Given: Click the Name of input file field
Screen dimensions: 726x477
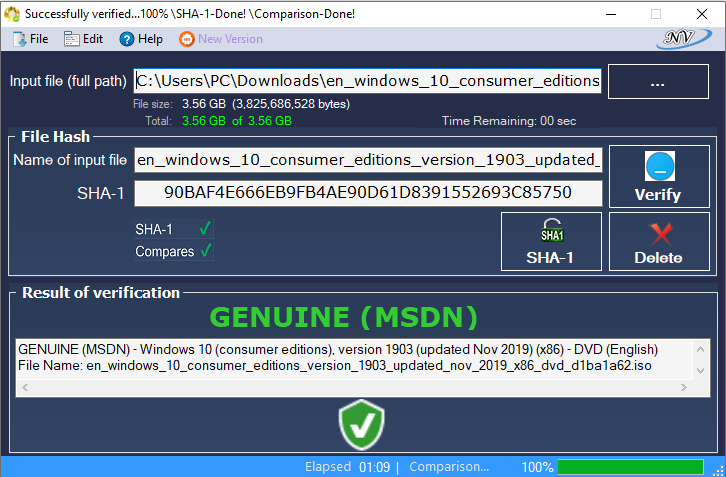Looking at the screenshot, I should [368, 160].
